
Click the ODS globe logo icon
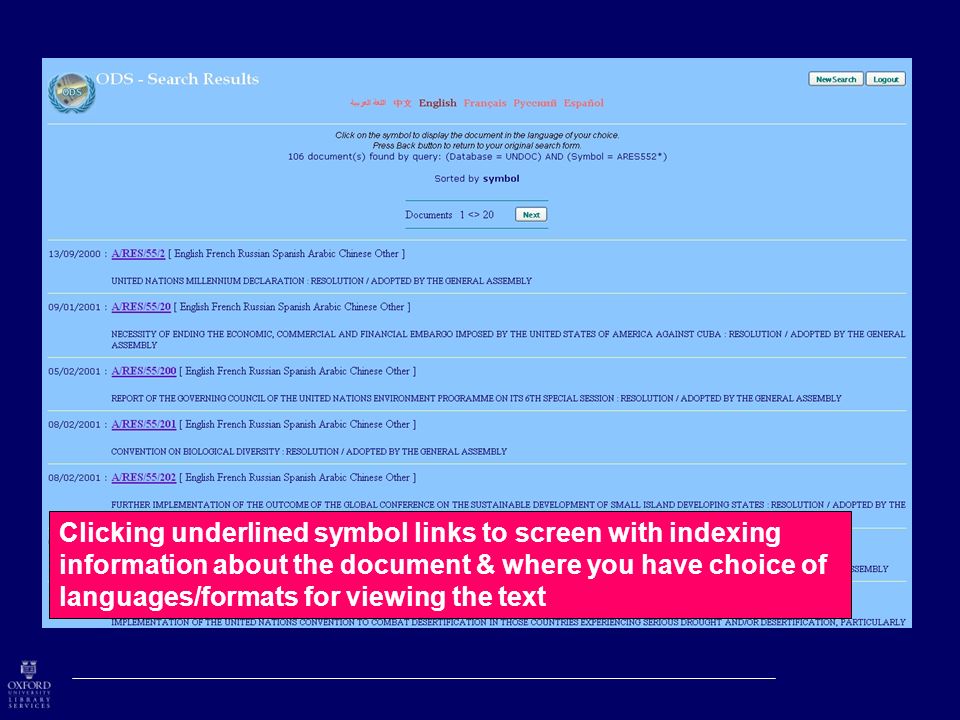[72, 93]
